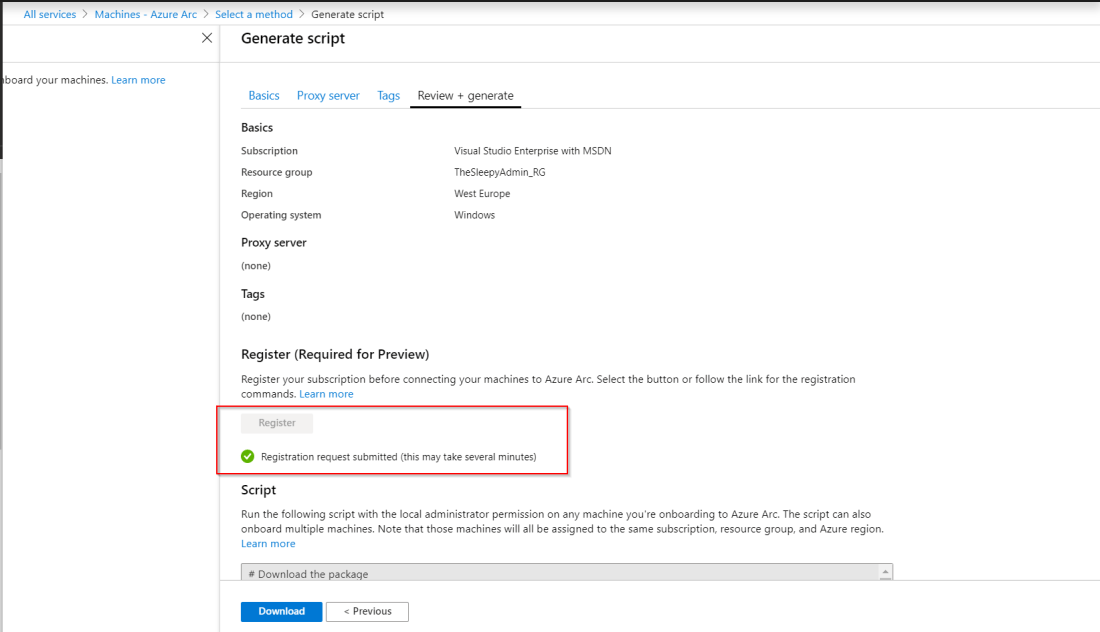Screen dimensions: 1100x632
Task: Click chevron before Generate script breadcrumb
Action: (x=302, y=15)
